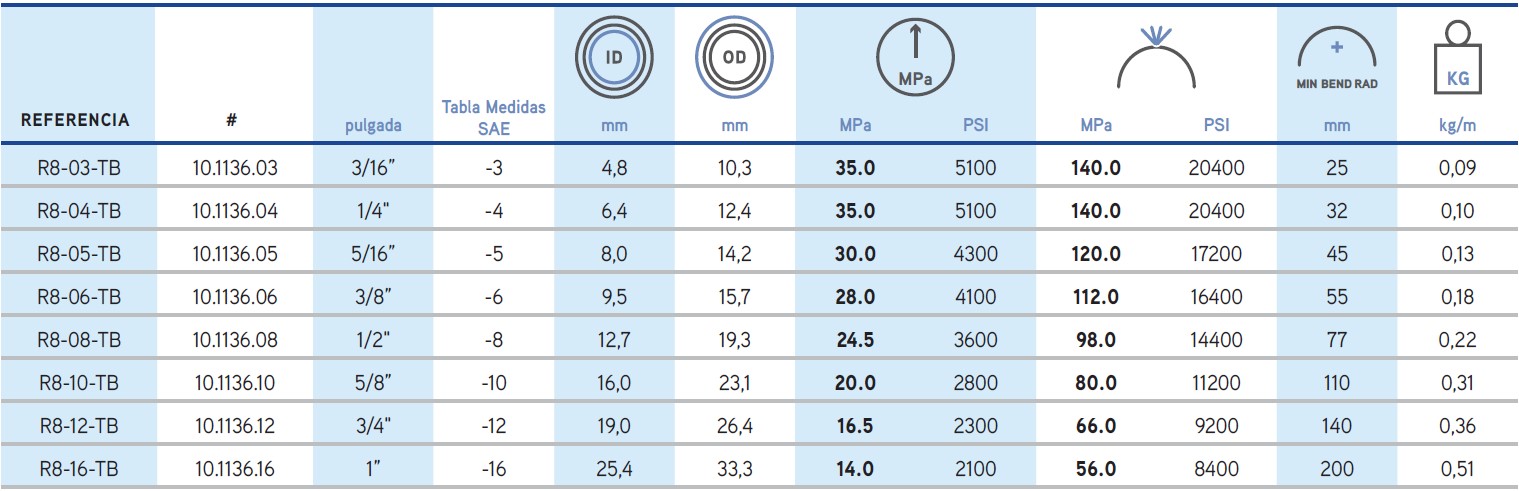This screenshot has height=491, width=1519.
Task: Click the KG weight icon
Action: pos(1458,62)
